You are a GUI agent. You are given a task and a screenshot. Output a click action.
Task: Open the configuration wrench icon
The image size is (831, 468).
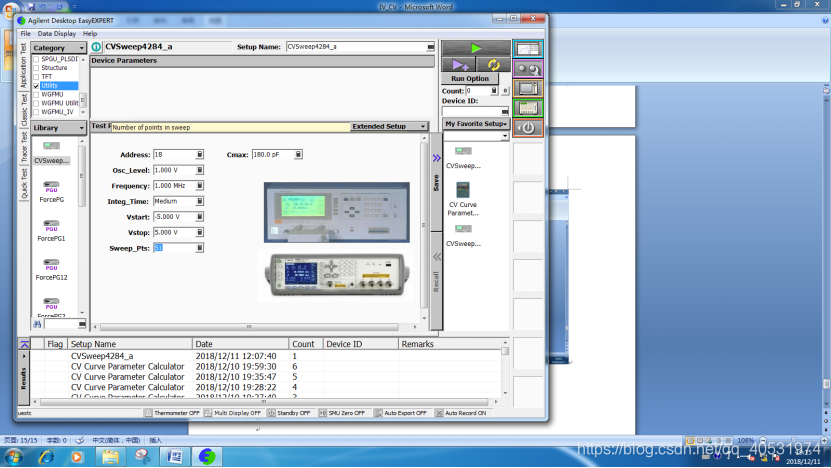(x=528, y=69)
